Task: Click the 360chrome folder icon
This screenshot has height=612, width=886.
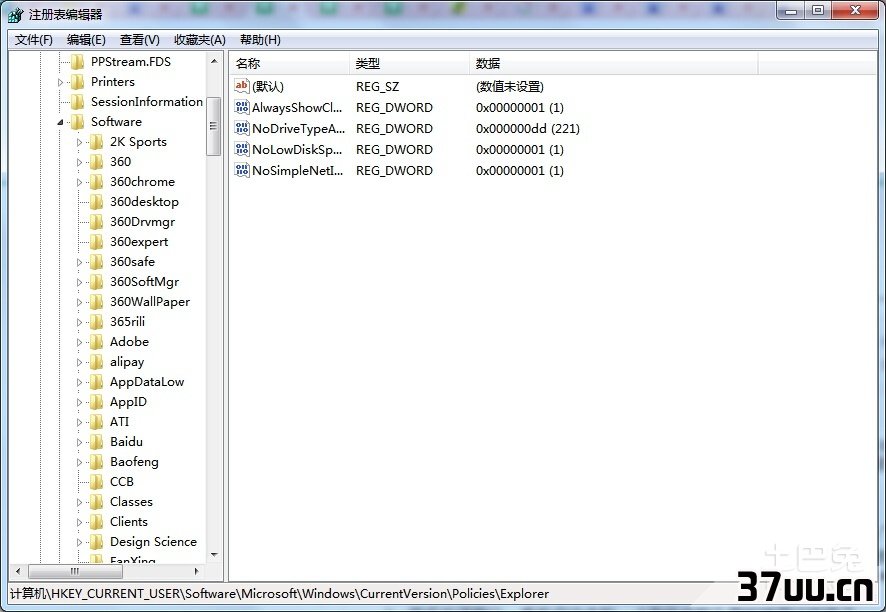Action: [x=97, y=182]
